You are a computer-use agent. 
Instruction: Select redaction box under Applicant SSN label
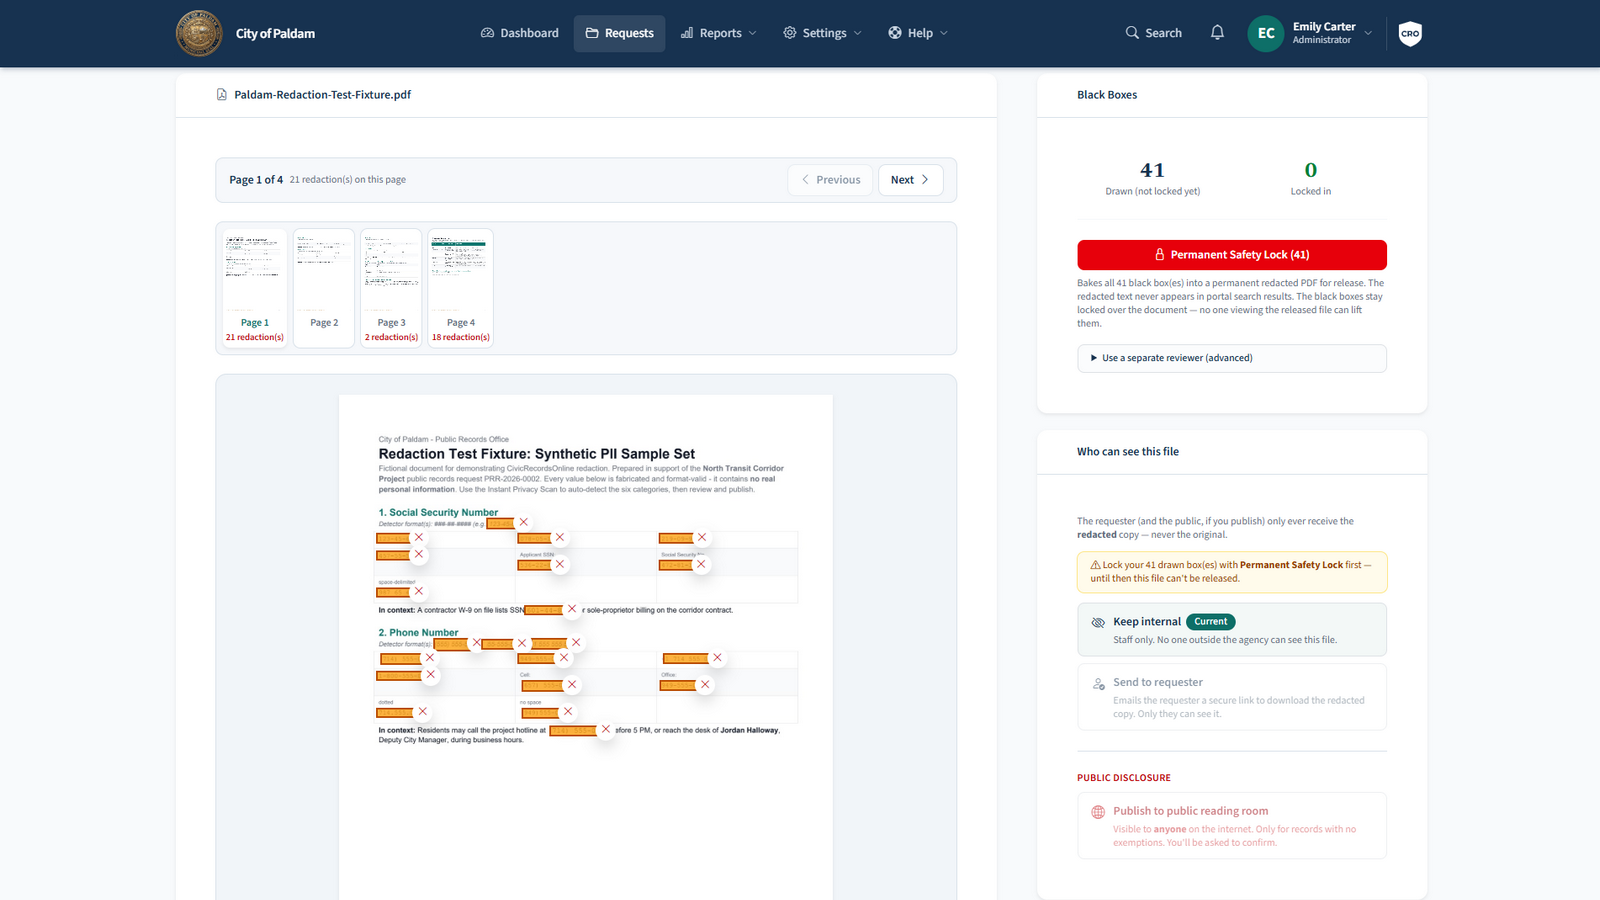[x=534, y=565]
